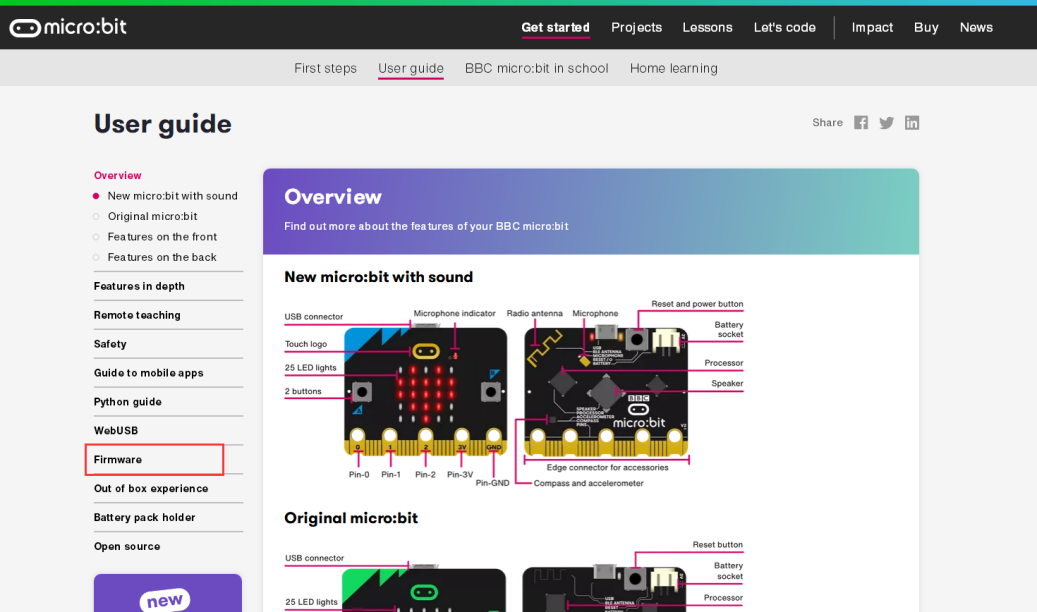1037x612 pixels.
Task: Switch to the First steps tab
Action: tap(325, 68)
